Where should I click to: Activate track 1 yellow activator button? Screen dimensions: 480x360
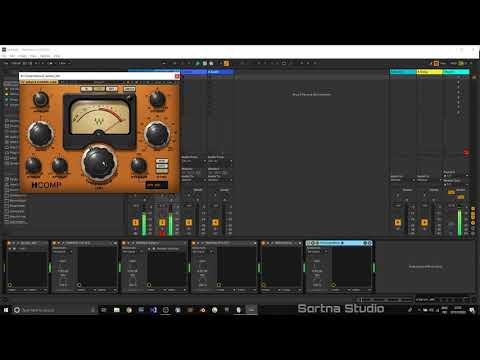(x=135, y=222)
